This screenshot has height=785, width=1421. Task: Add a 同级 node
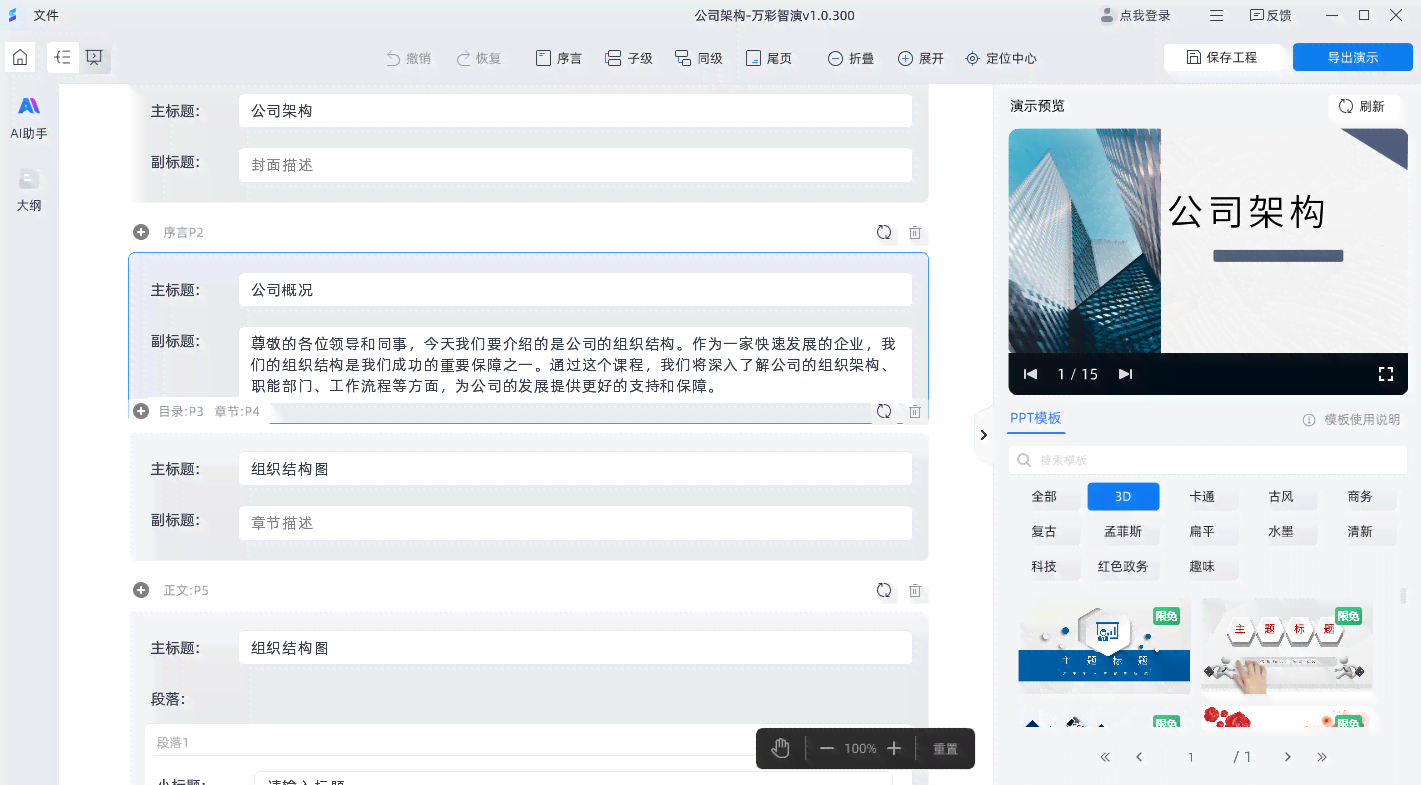click(x=698, y=58)
